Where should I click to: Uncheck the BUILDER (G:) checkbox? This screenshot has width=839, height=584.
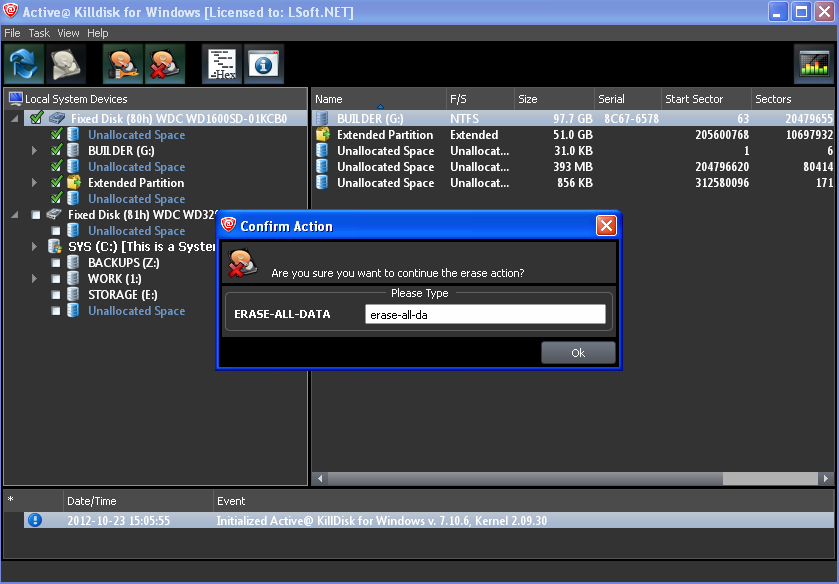pyautogui.click(x=56, y=151)
